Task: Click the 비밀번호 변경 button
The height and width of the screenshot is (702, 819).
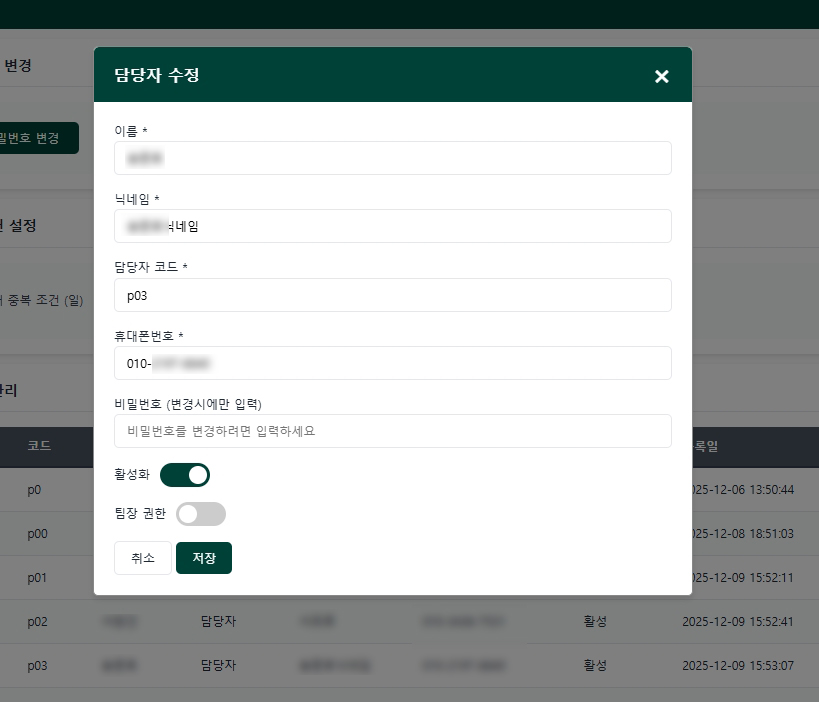Action: coord(30,138)
